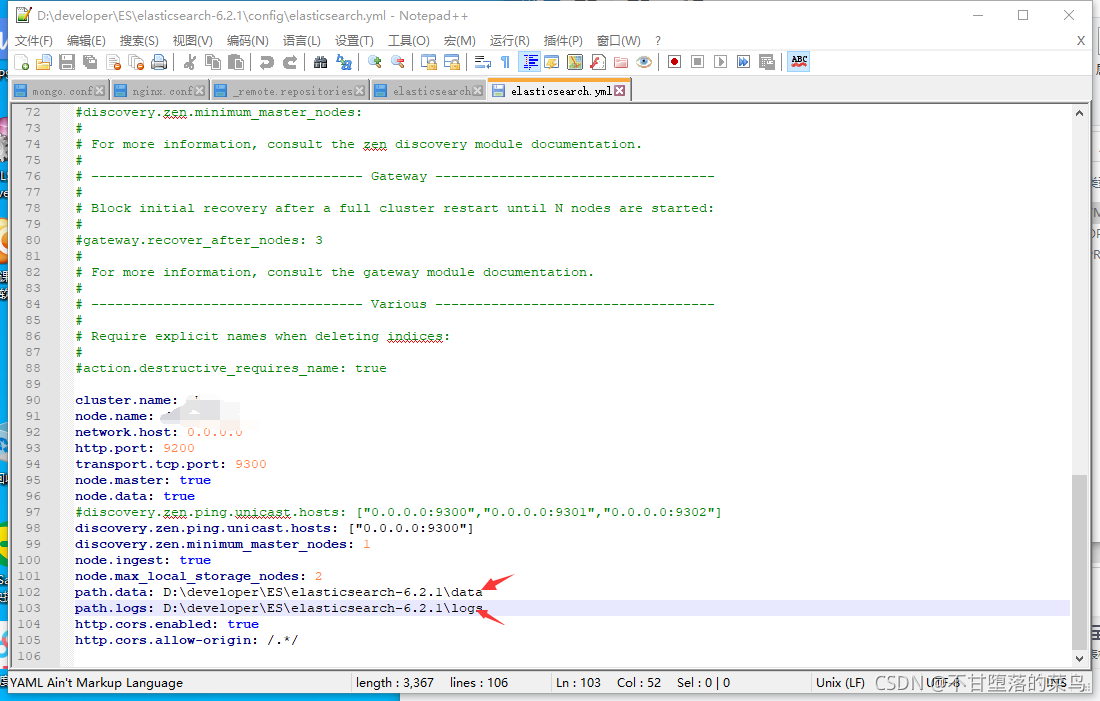Image resolution: width=1100 pixels, height=701 pixels.
Task: Open the 宏(M) menu
Action: click(x=460, y=41)
